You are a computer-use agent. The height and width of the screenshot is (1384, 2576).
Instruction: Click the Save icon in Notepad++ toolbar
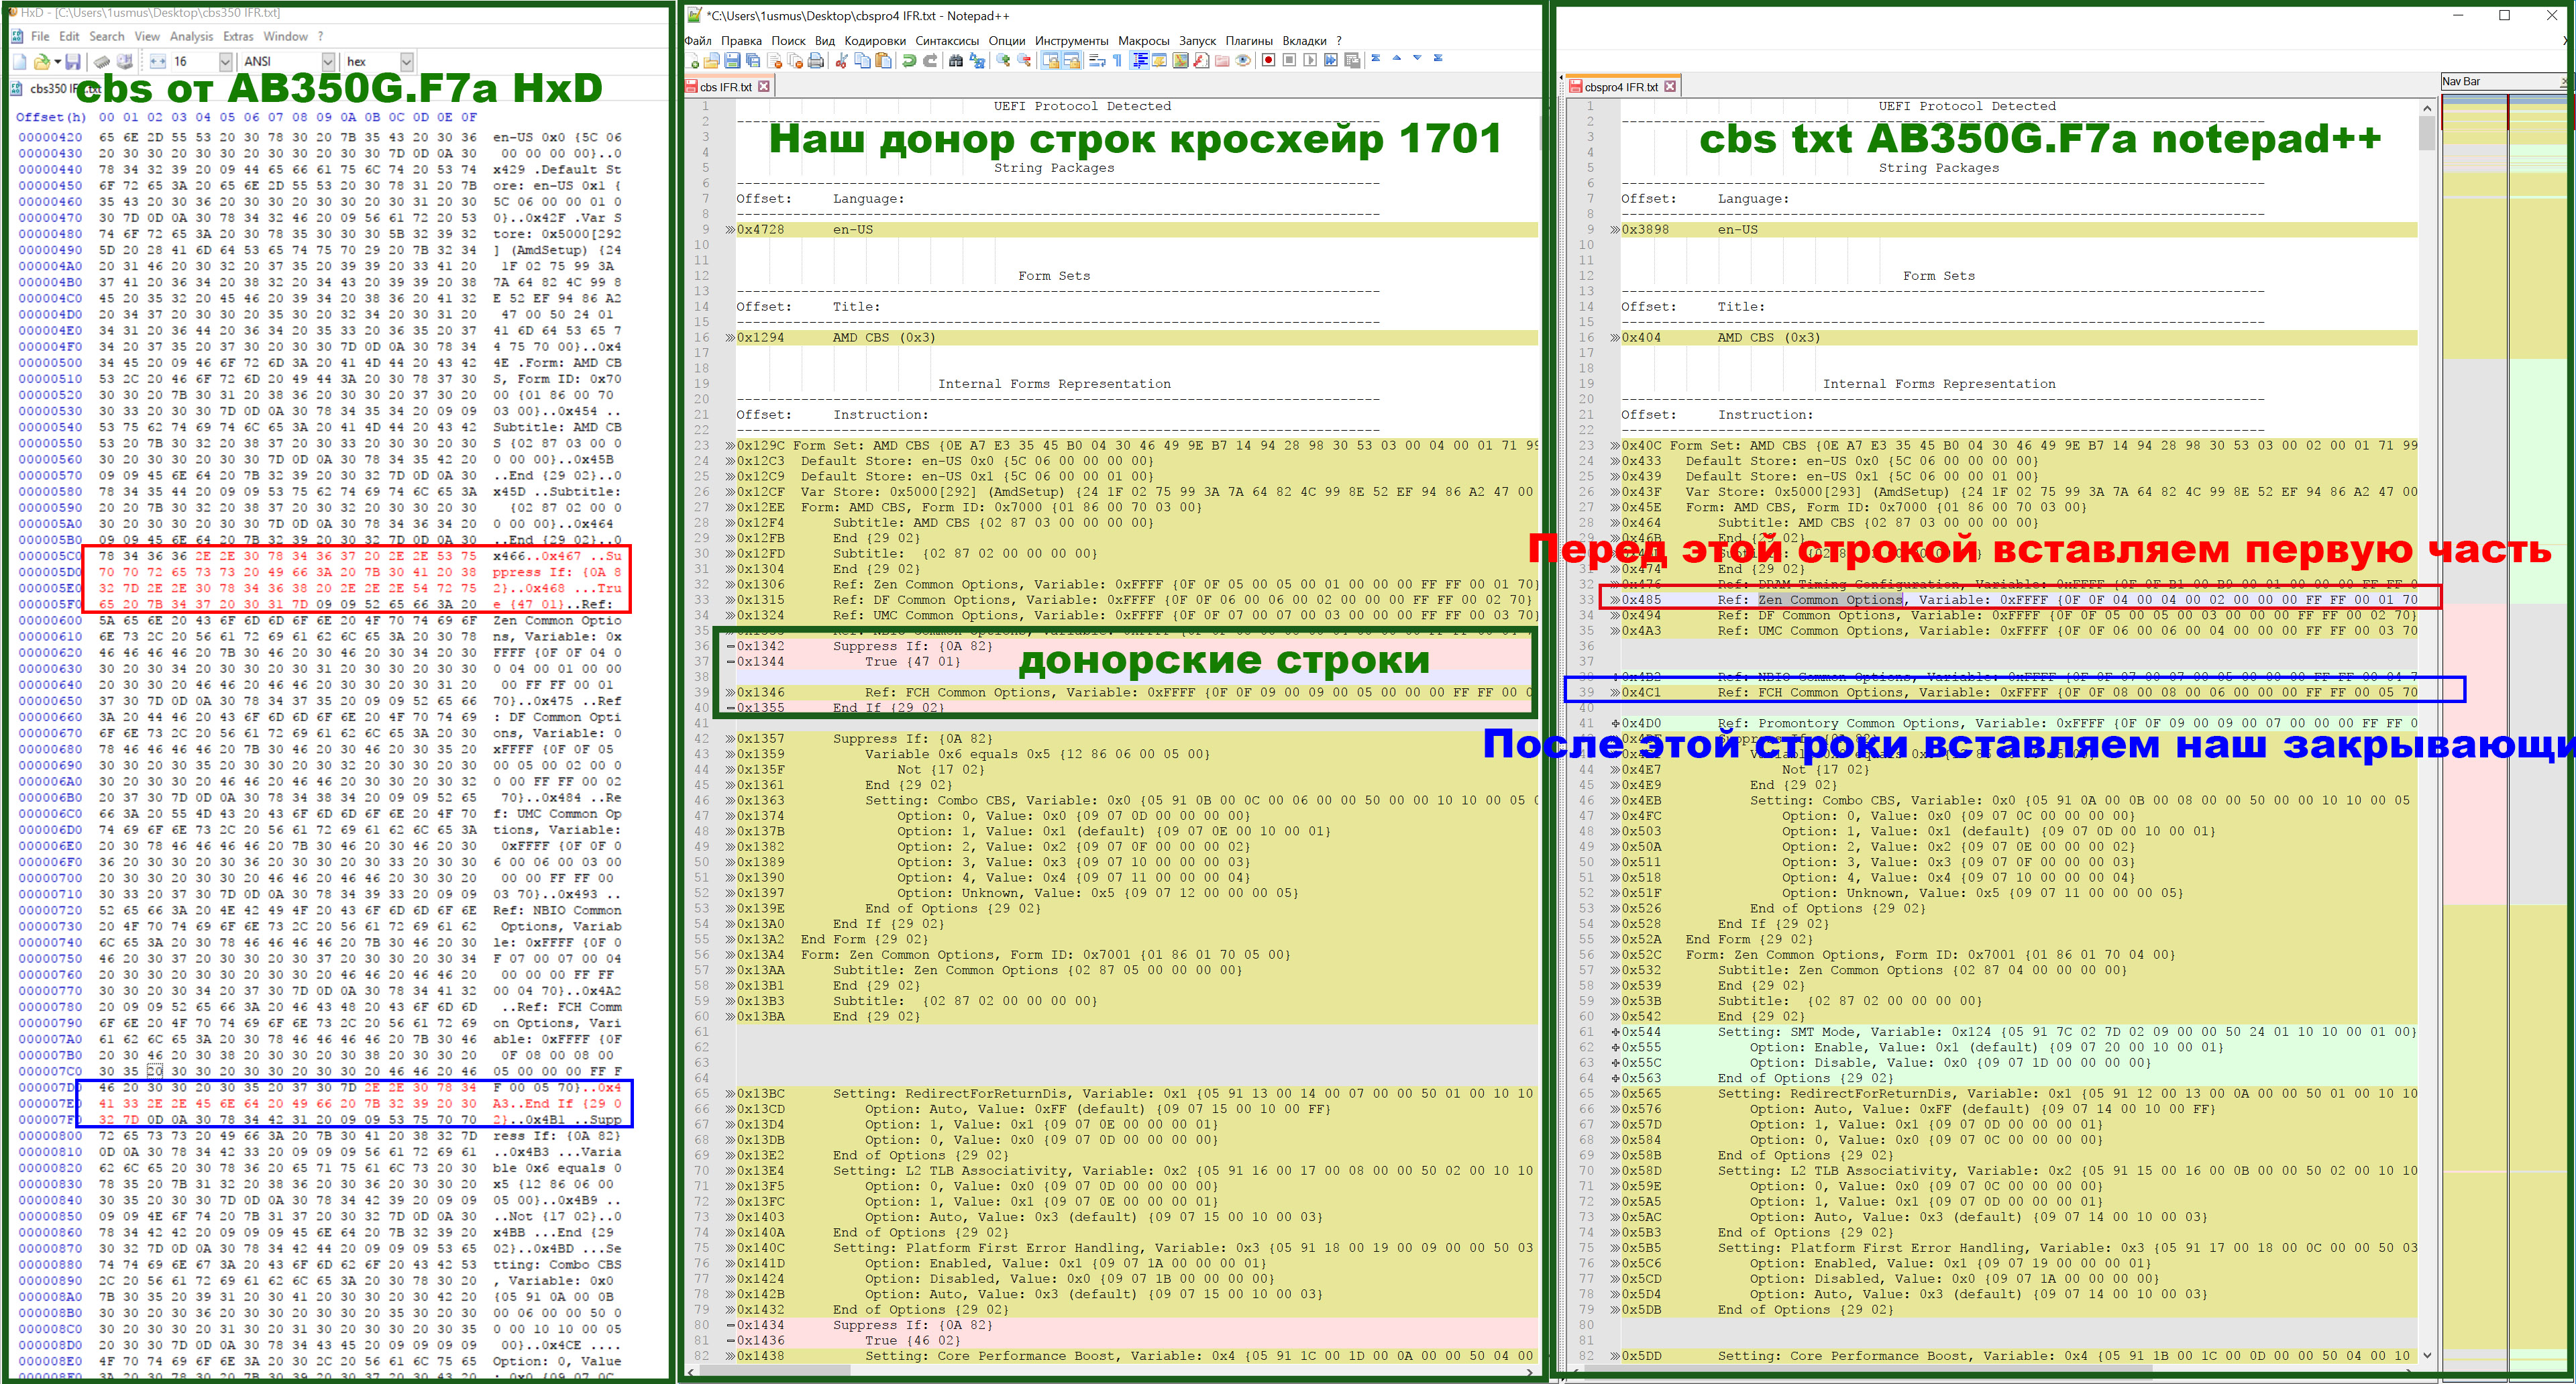click(x=732, y=61)
